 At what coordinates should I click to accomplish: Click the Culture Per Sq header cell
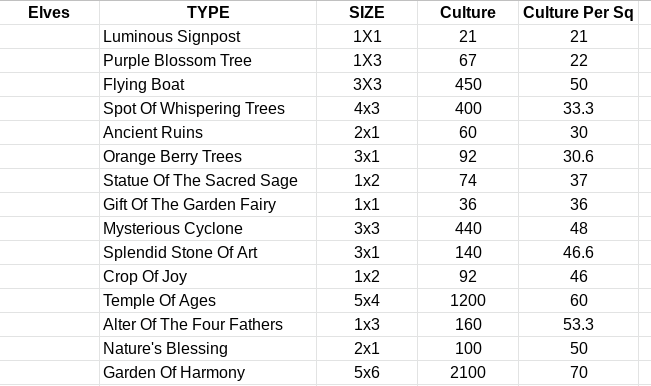coord(578,12)
